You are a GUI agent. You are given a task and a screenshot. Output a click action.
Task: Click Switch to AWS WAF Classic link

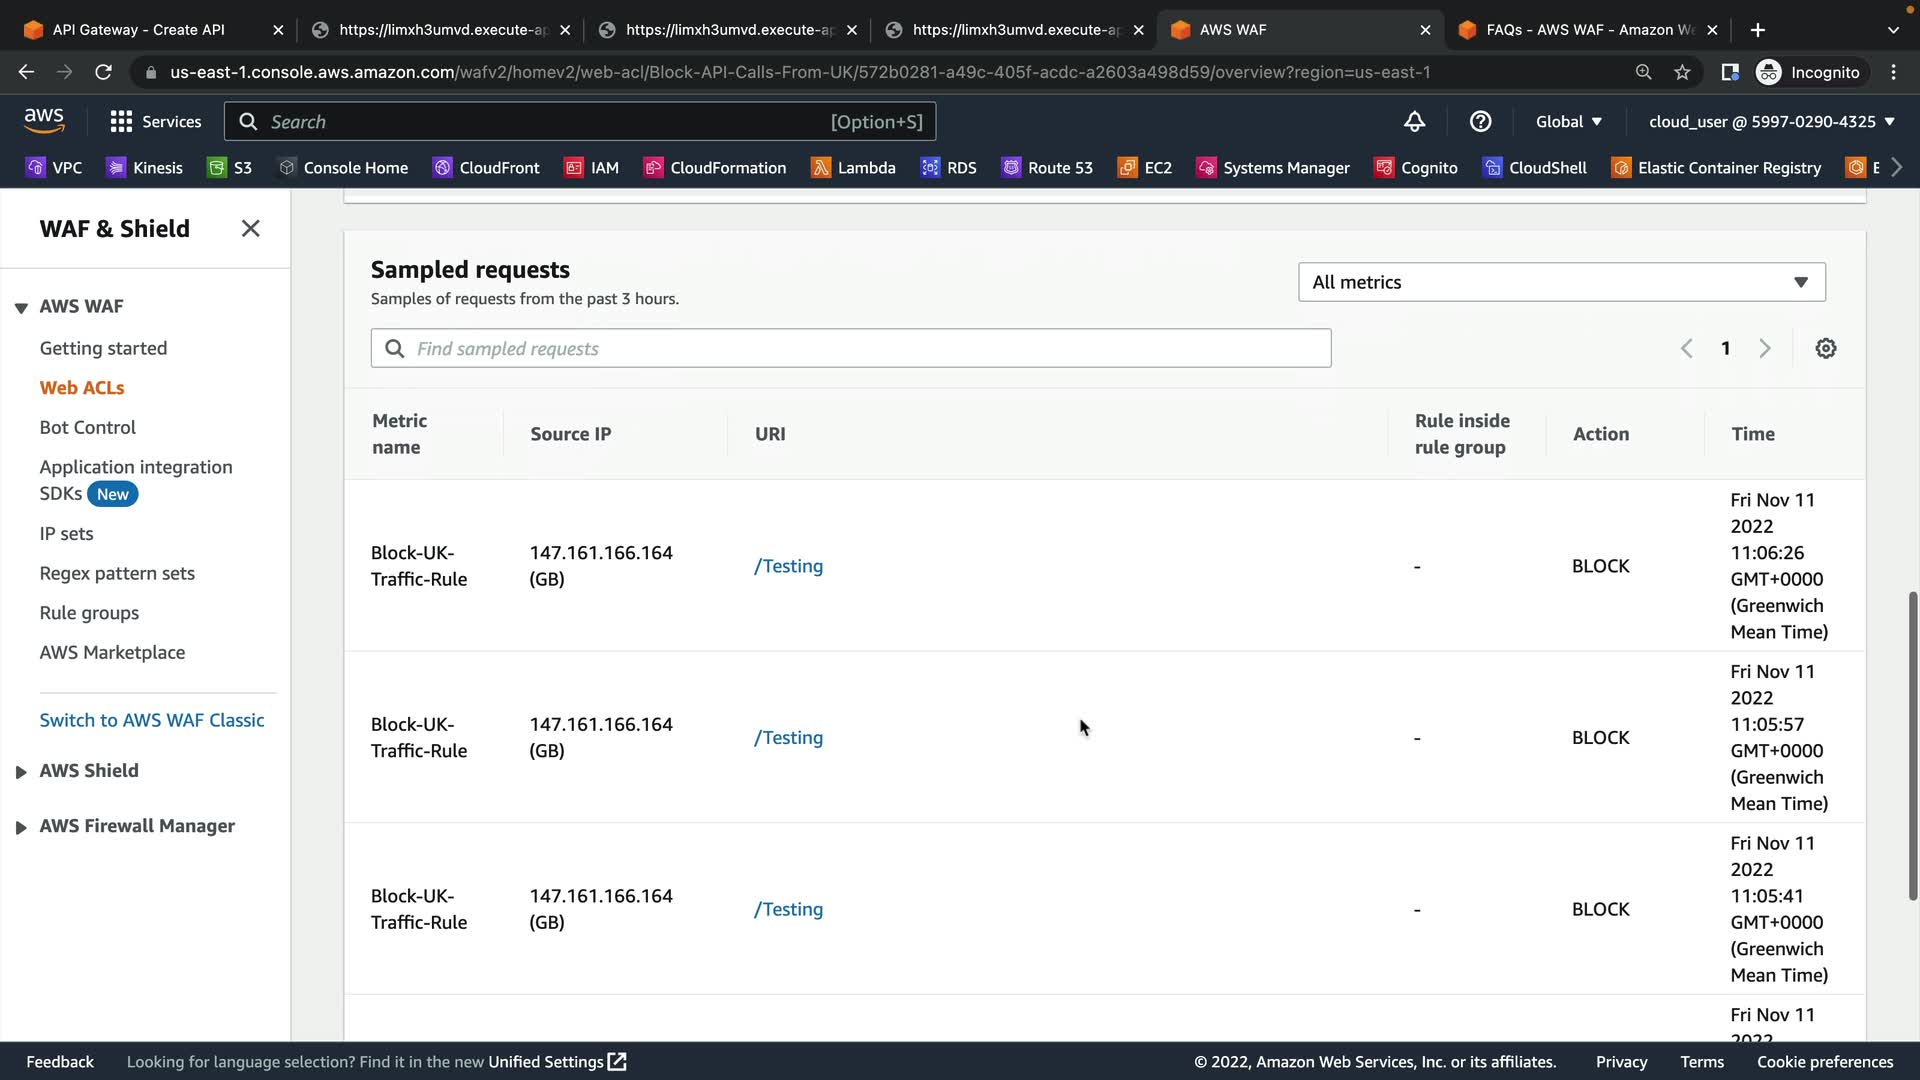pos(152,720)
